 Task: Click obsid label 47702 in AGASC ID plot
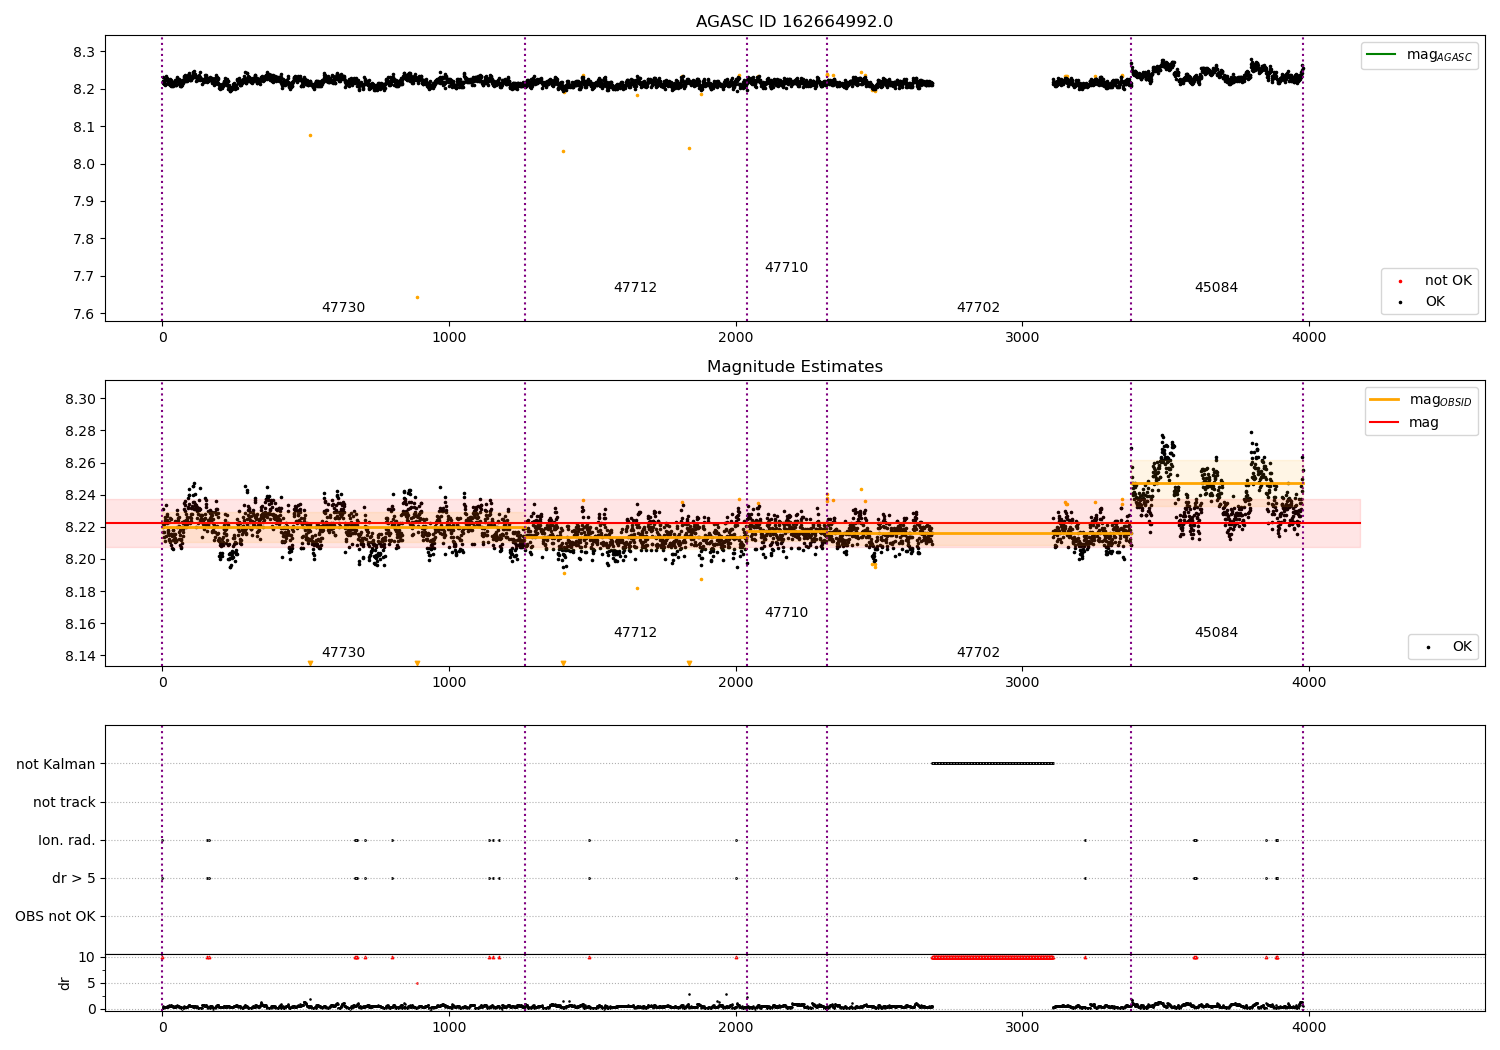[x=978, y=308]
